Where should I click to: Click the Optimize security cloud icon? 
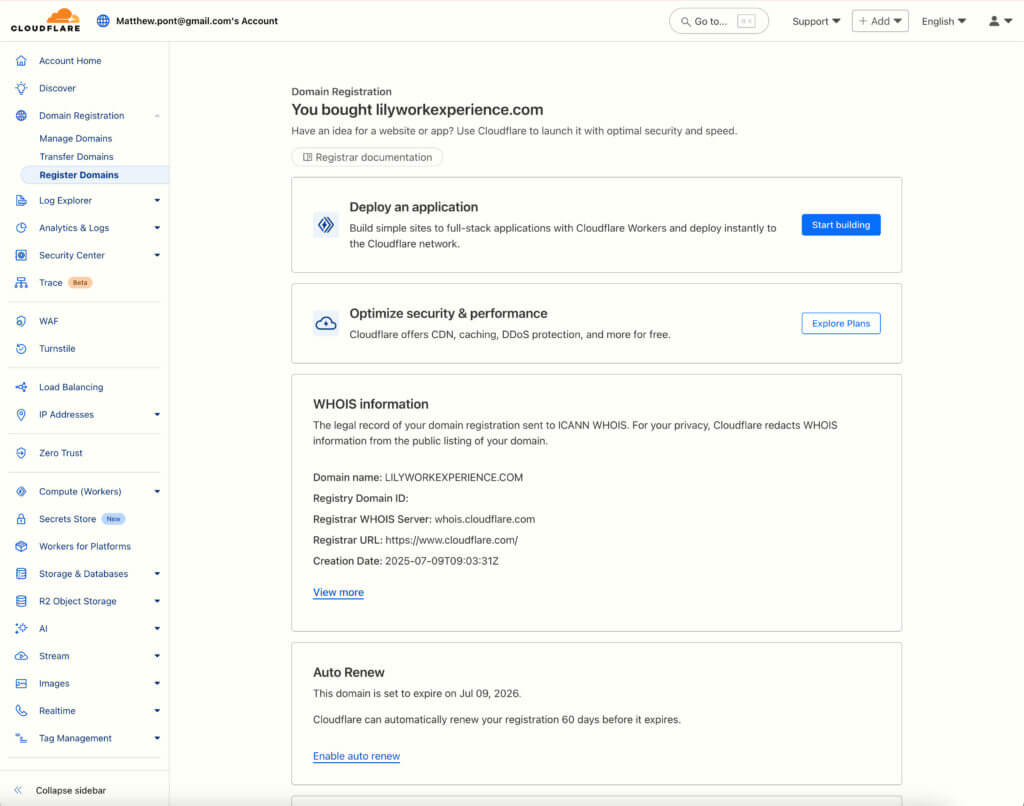326,323
